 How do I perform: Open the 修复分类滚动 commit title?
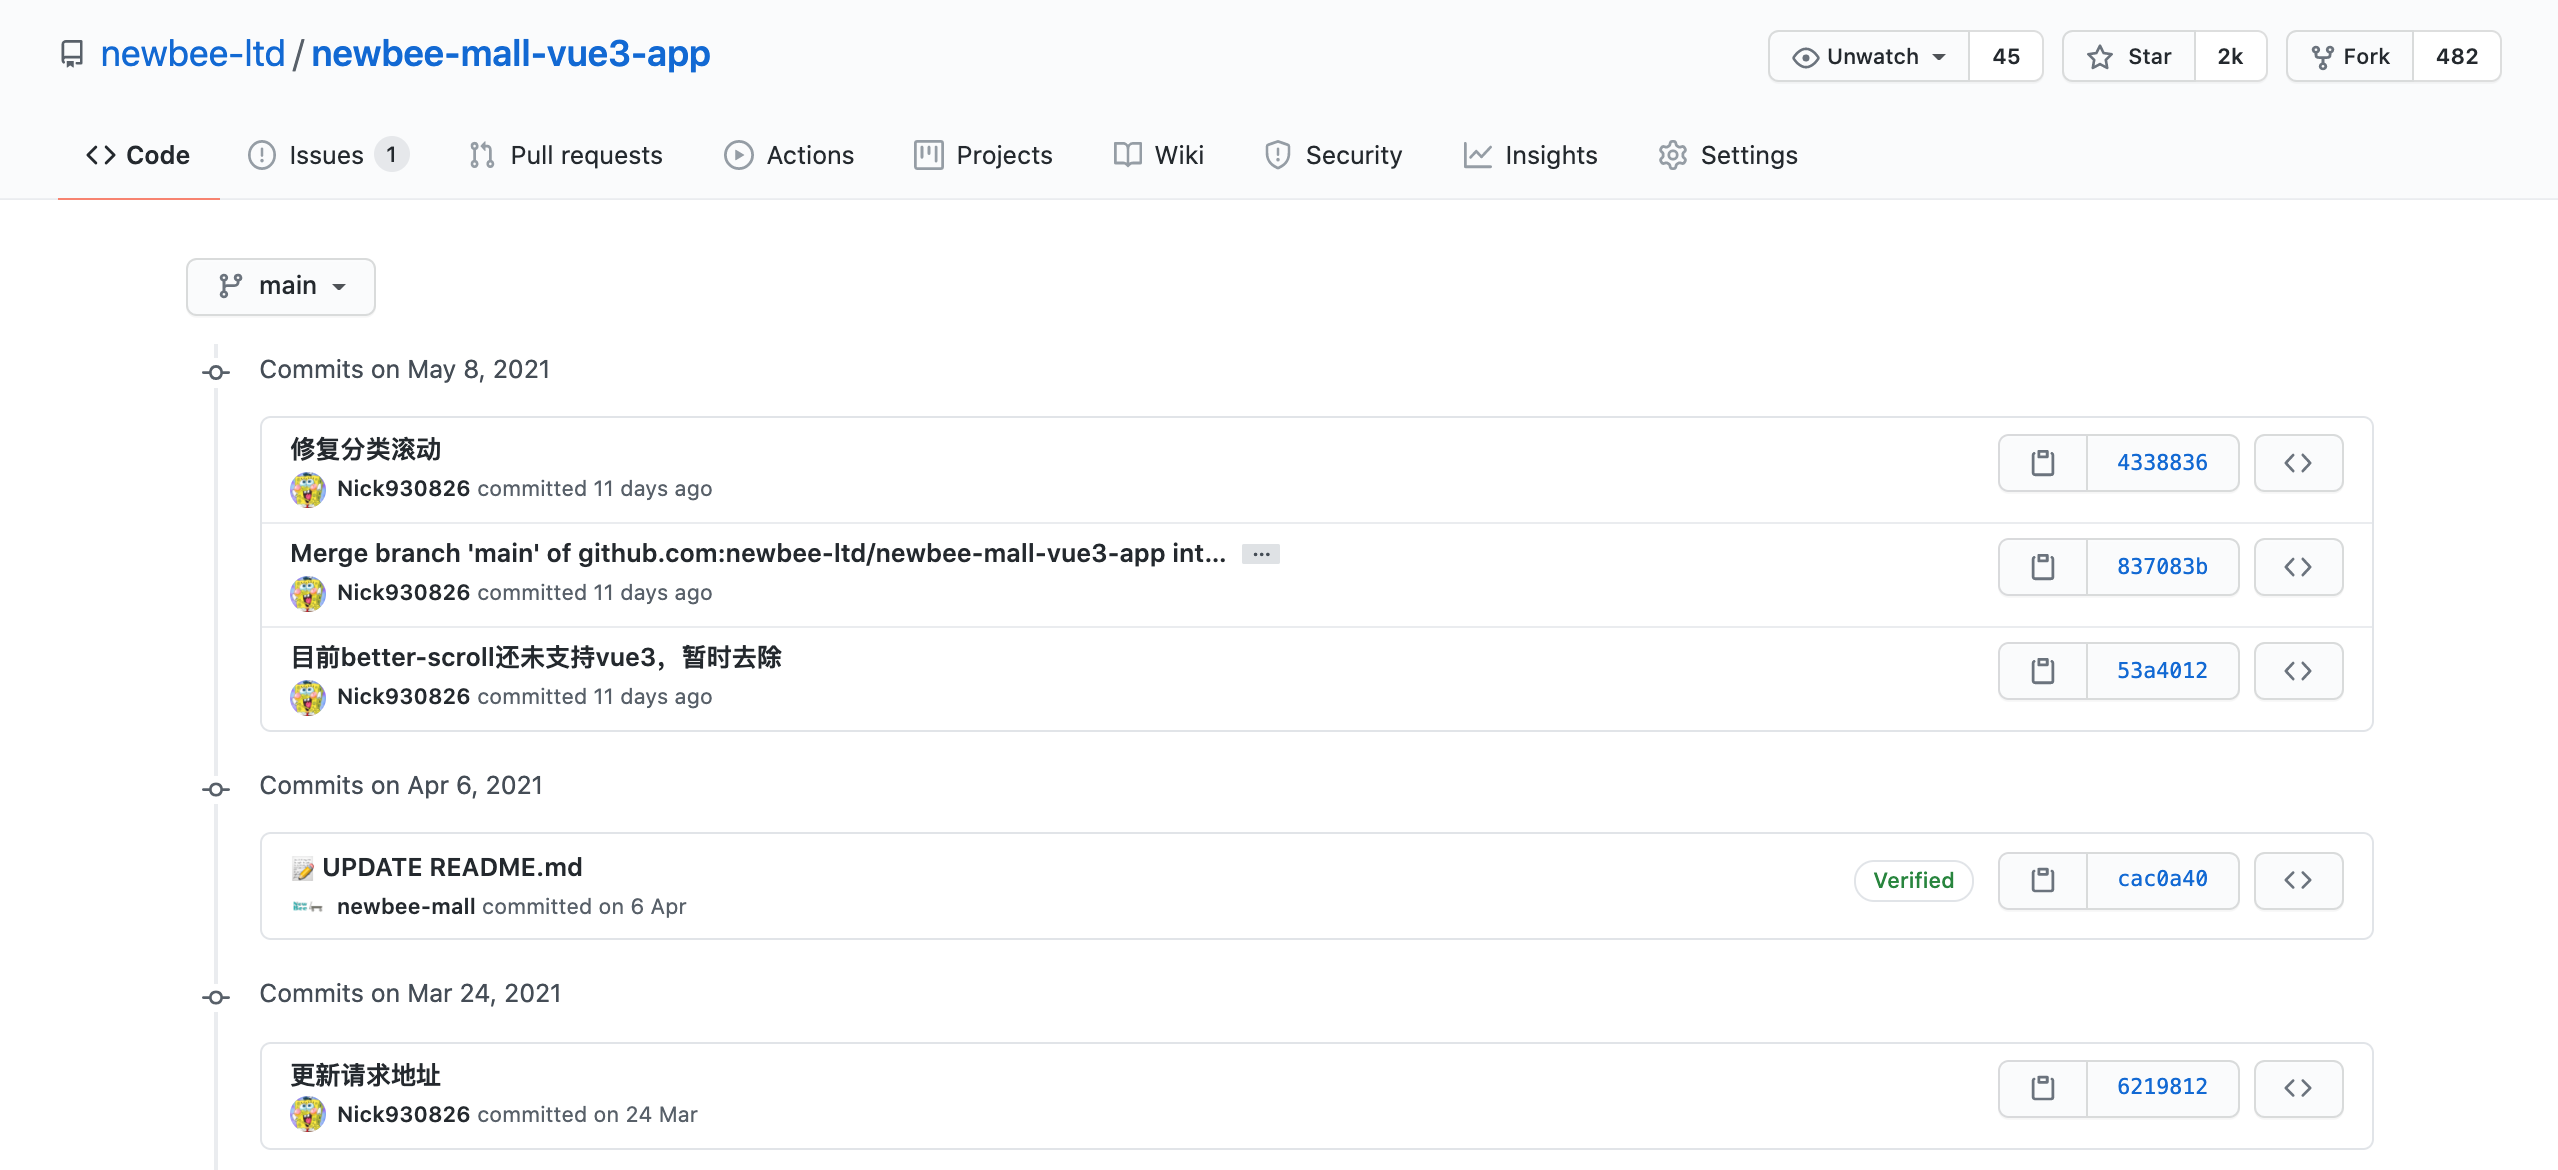coord(366,449)
